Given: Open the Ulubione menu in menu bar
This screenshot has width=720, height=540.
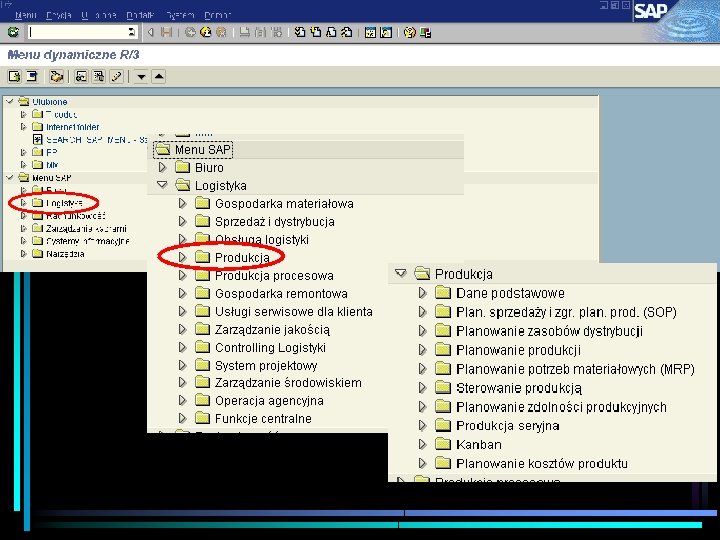Looking at the screenshot, I should [99, 15].
